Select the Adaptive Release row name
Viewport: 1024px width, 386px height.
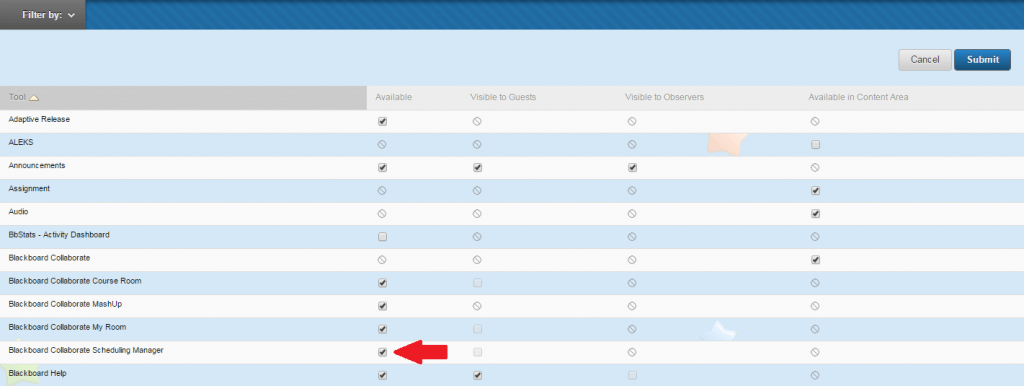coord(39,120)
